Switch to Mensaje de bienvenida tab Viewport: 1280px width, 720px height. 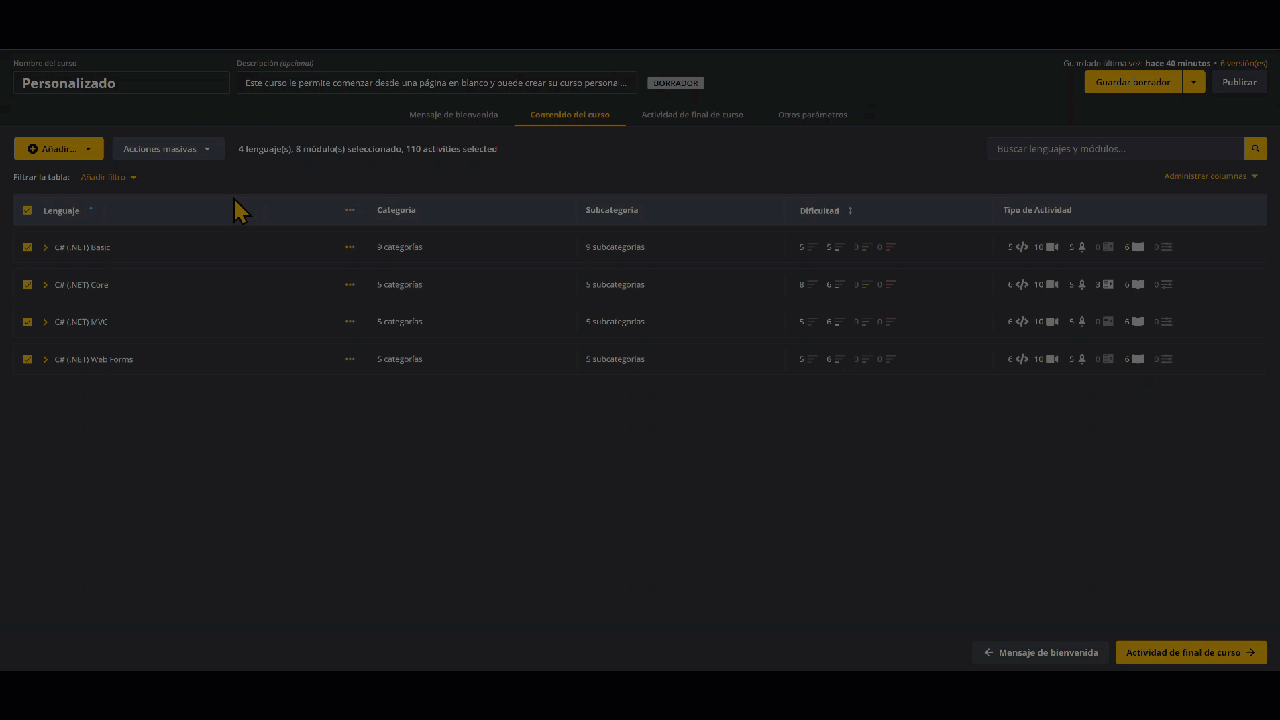[453, 115]
